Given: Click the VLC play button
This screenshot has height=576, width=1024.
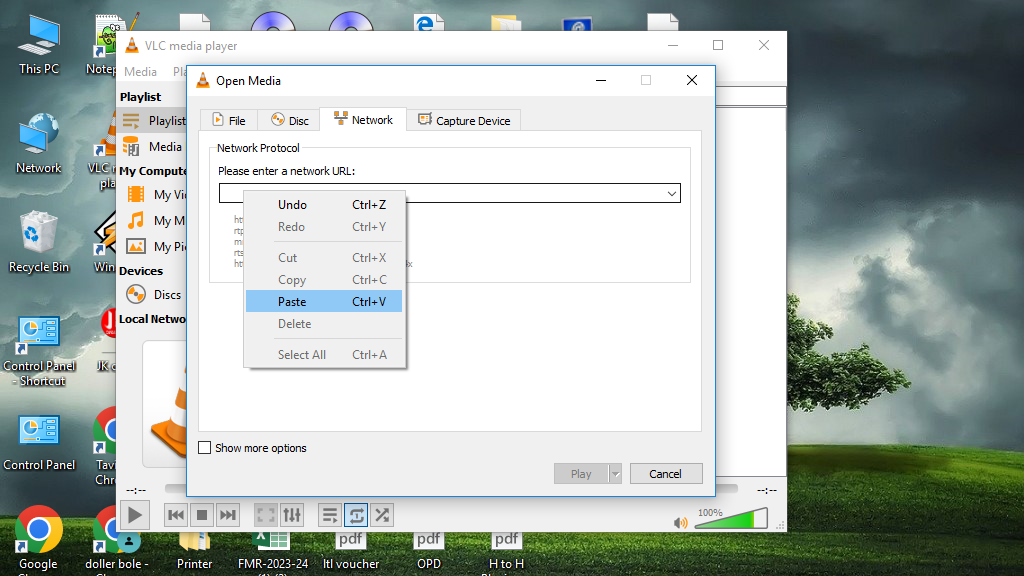Looking at the screenshot, I should (135, 515).
